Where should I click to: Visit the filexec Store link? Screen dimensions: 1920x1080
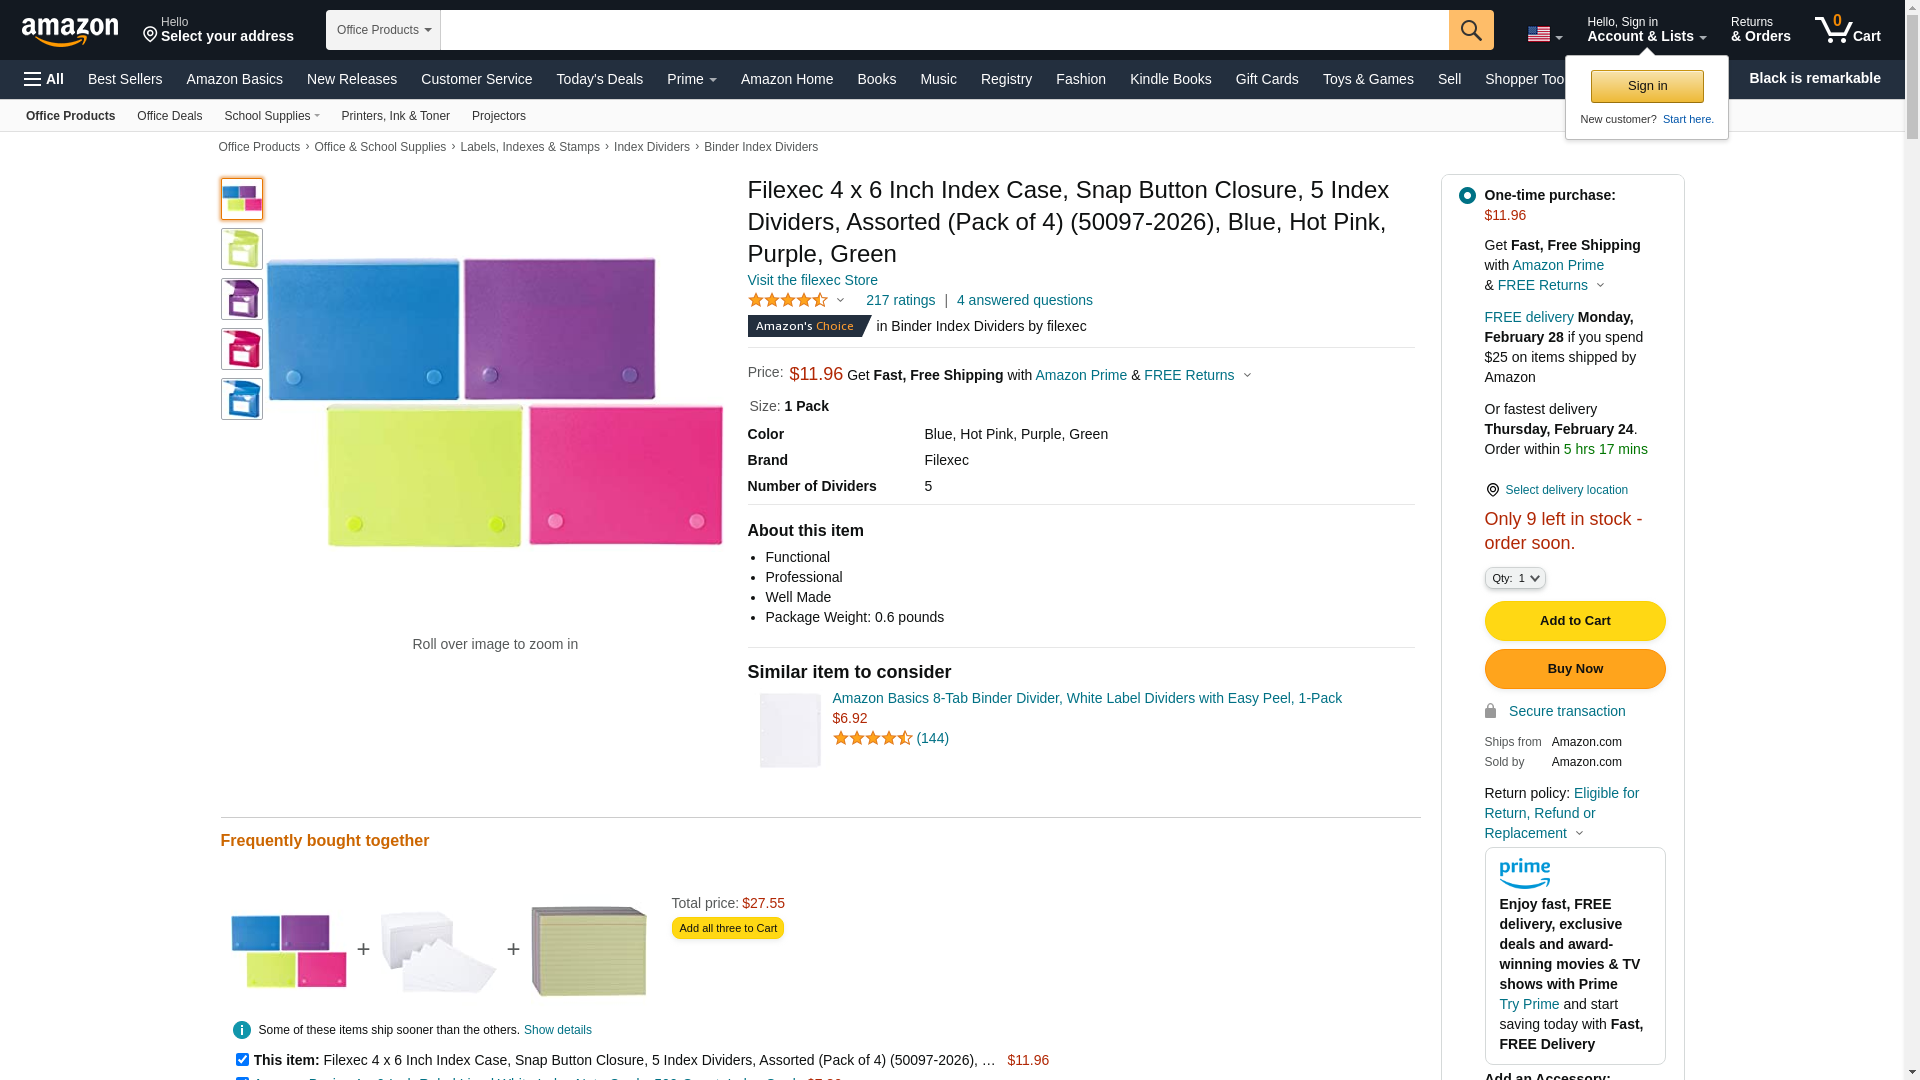[812, 280]
